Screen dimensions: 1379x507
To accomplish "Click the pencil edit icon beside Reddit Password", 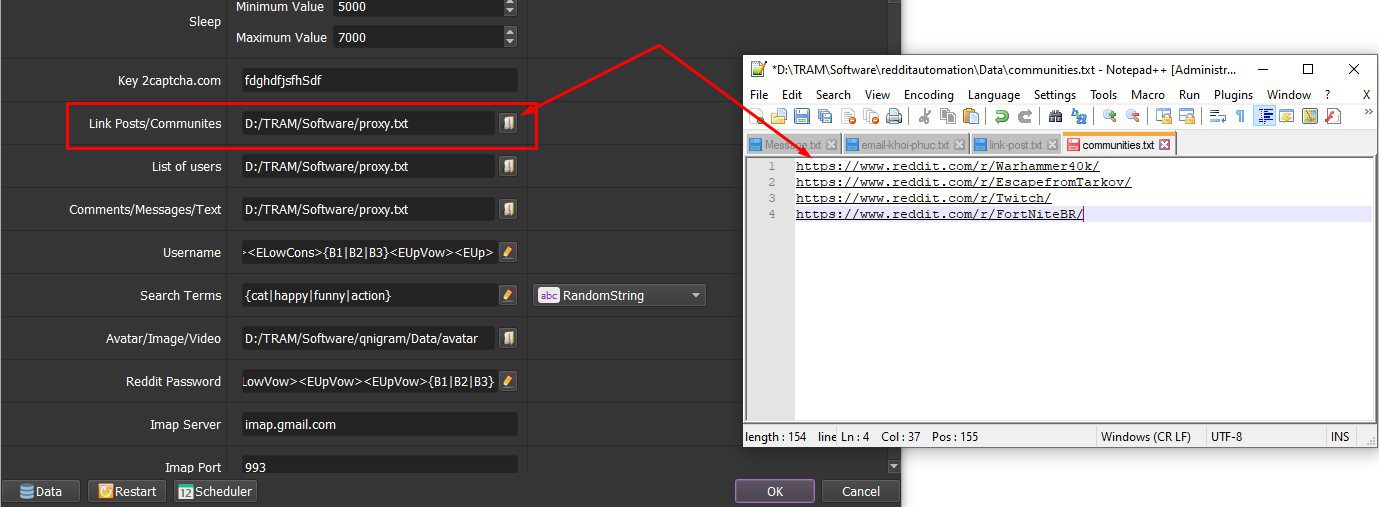I will pyautogui.click(x=508, y=381).
